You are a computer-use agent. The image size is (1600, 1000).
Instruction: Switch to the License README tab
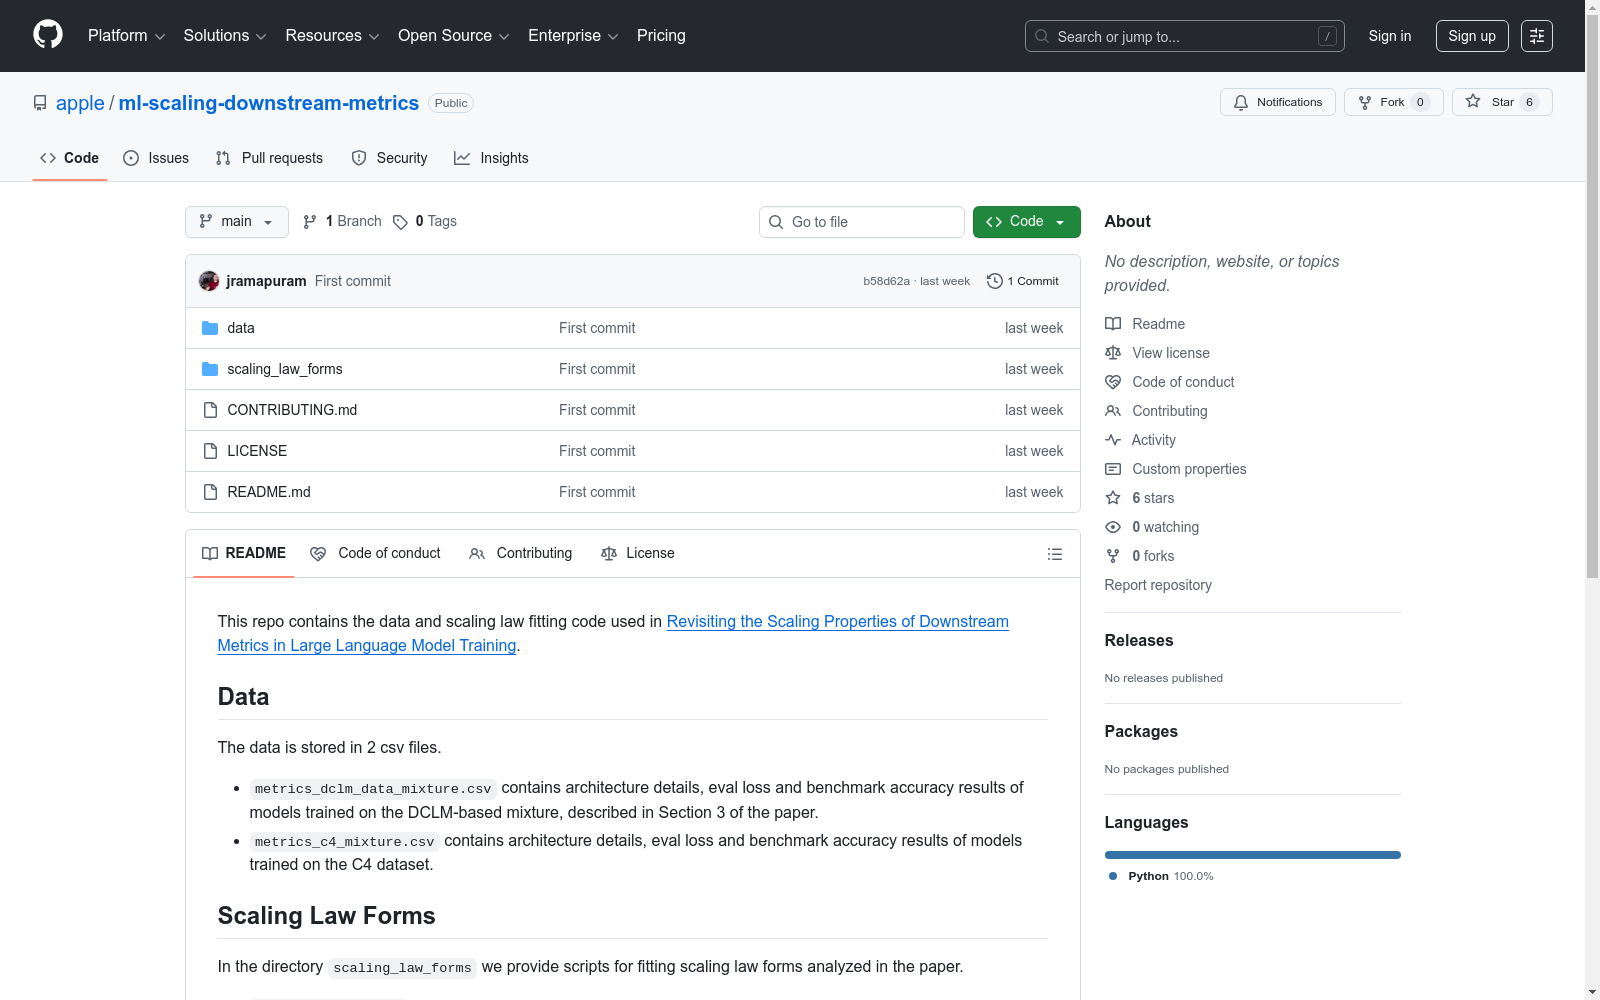(x=638, y=554)
